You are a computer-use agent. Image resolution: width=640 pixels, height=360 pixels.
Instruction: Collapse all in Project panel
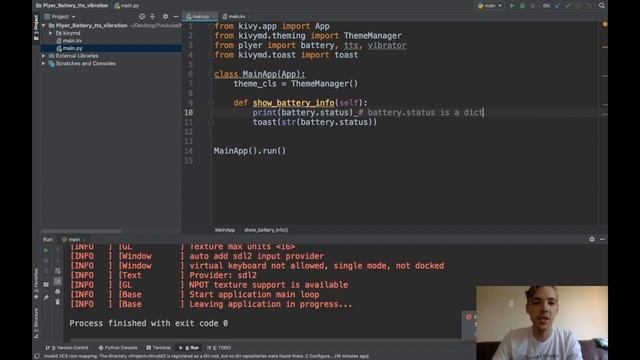coord(152,16)
